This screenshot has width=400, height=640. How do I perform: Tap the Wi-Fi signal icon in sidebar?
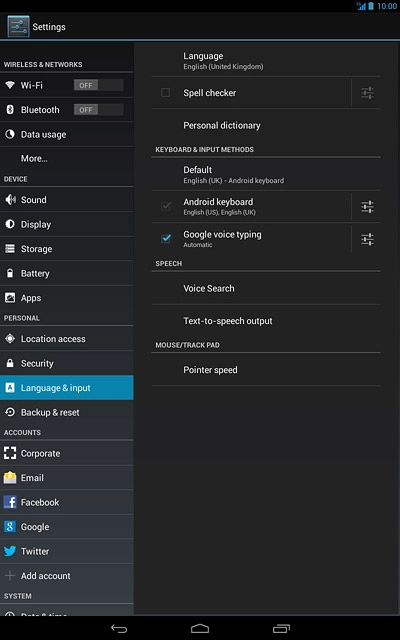10,85
